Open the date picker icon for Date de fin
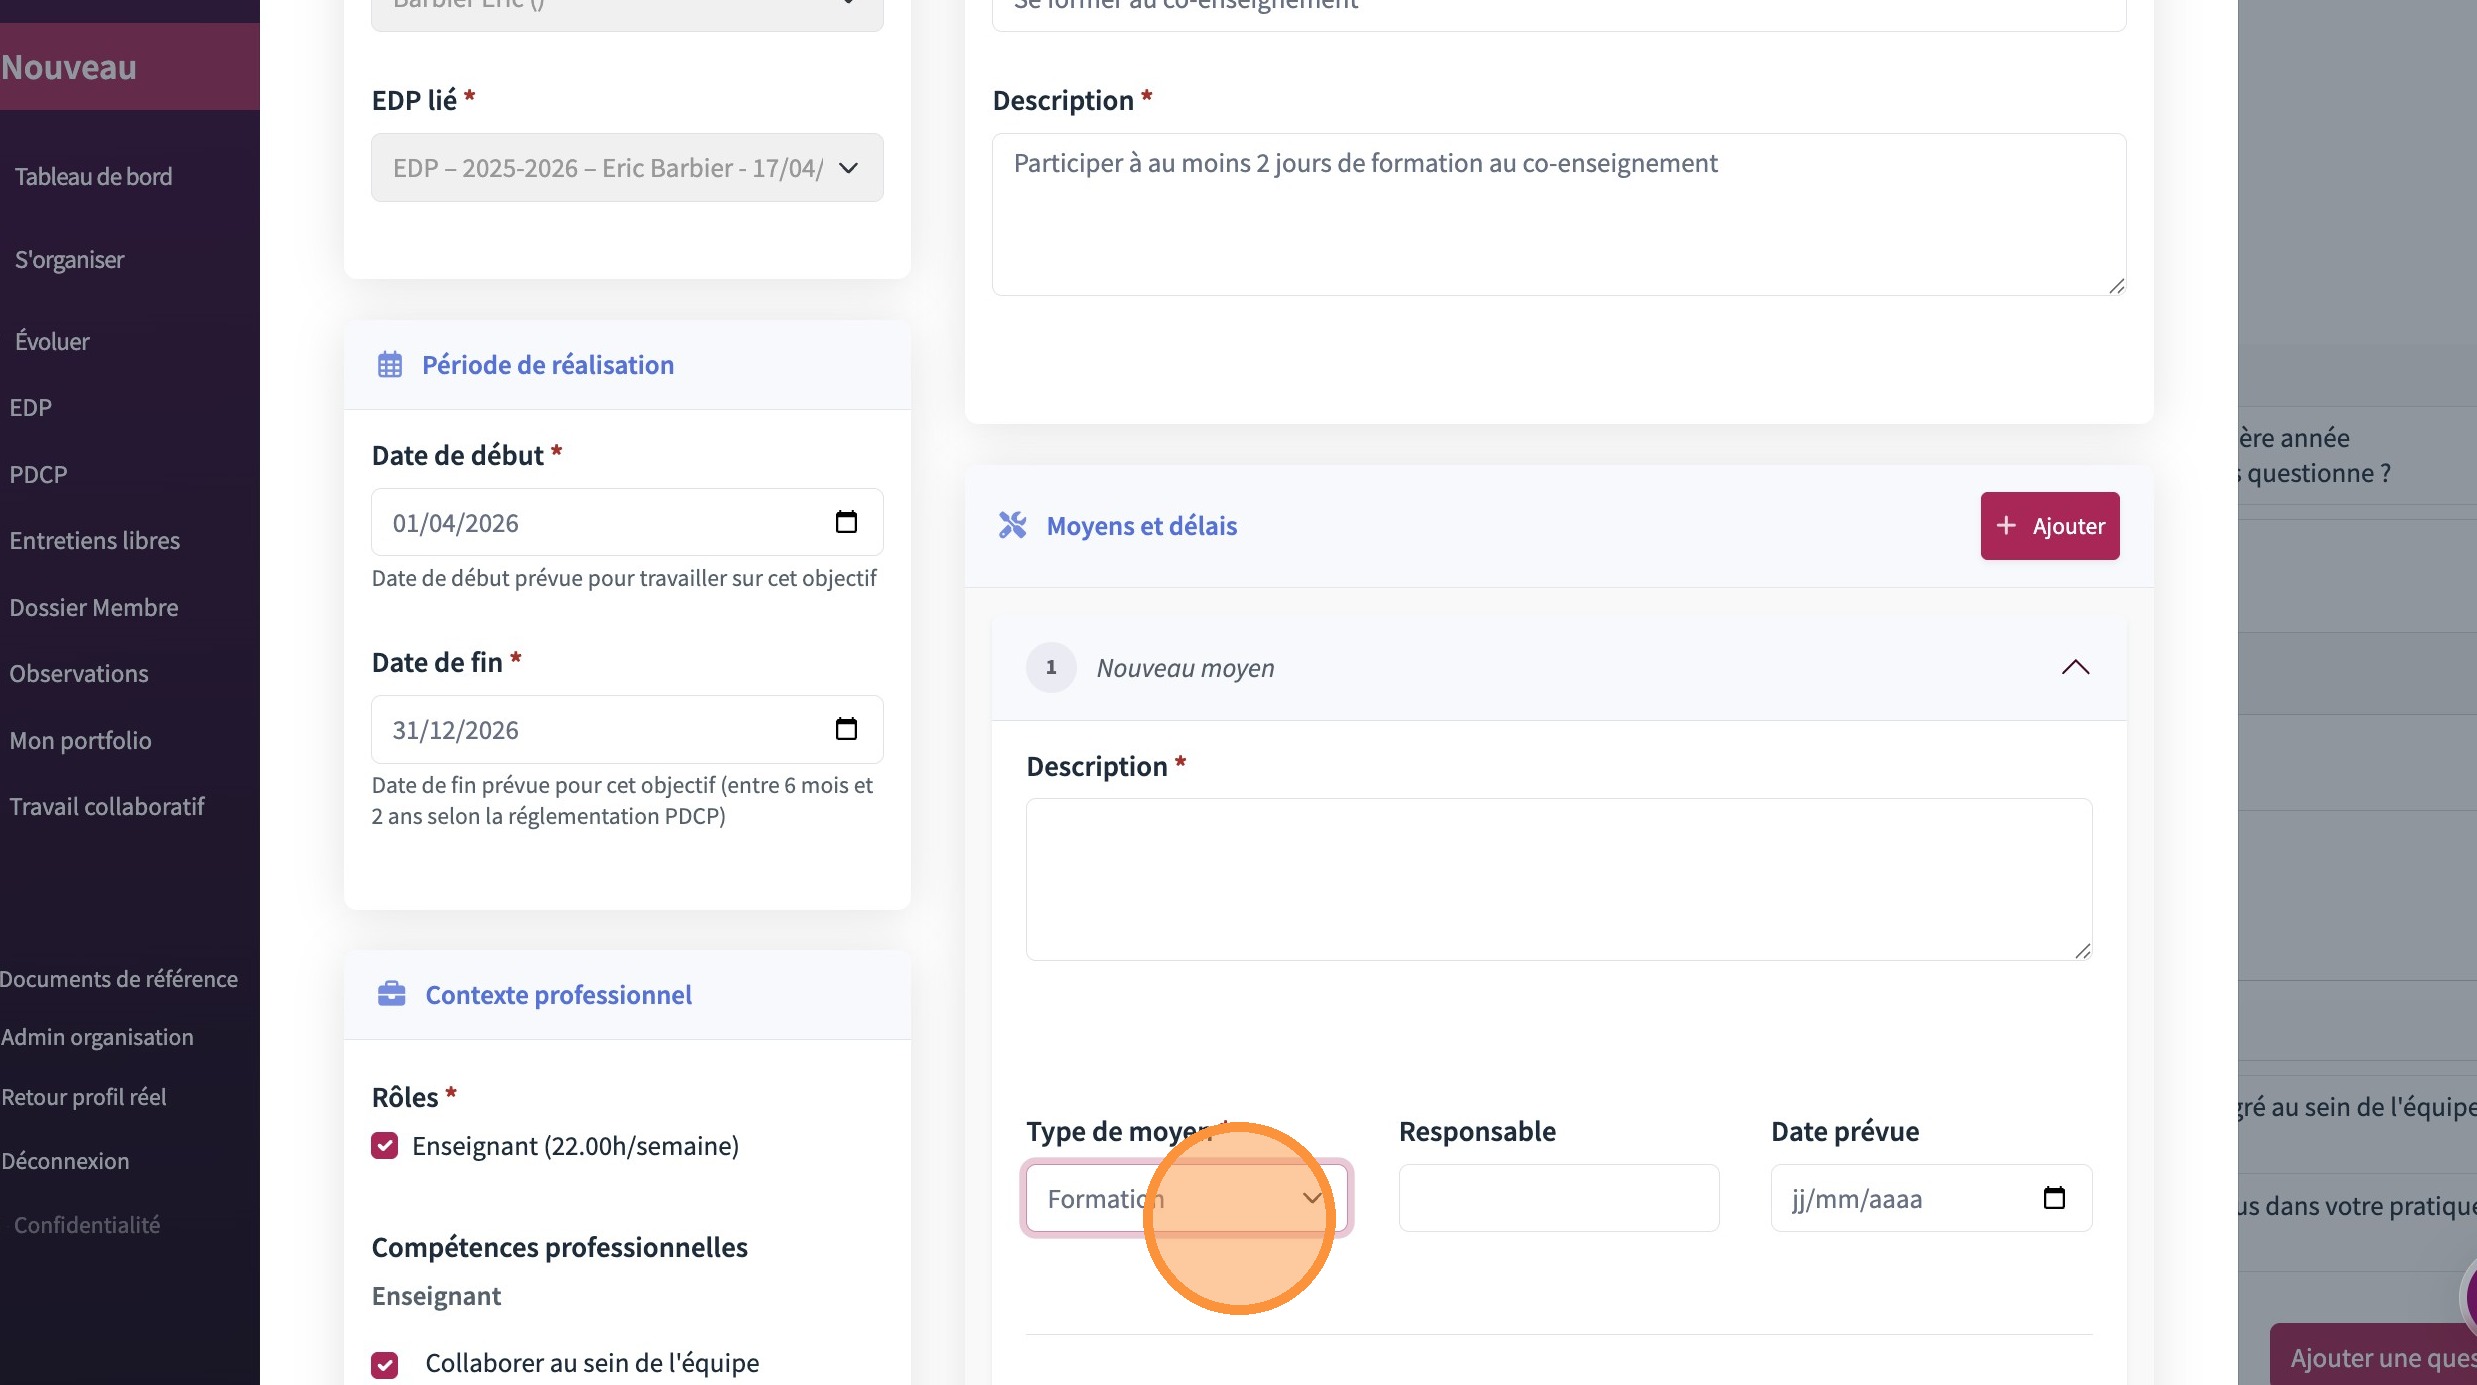Image resolution: width=2477 pixels, height=1385 pixels. point(846,729)
